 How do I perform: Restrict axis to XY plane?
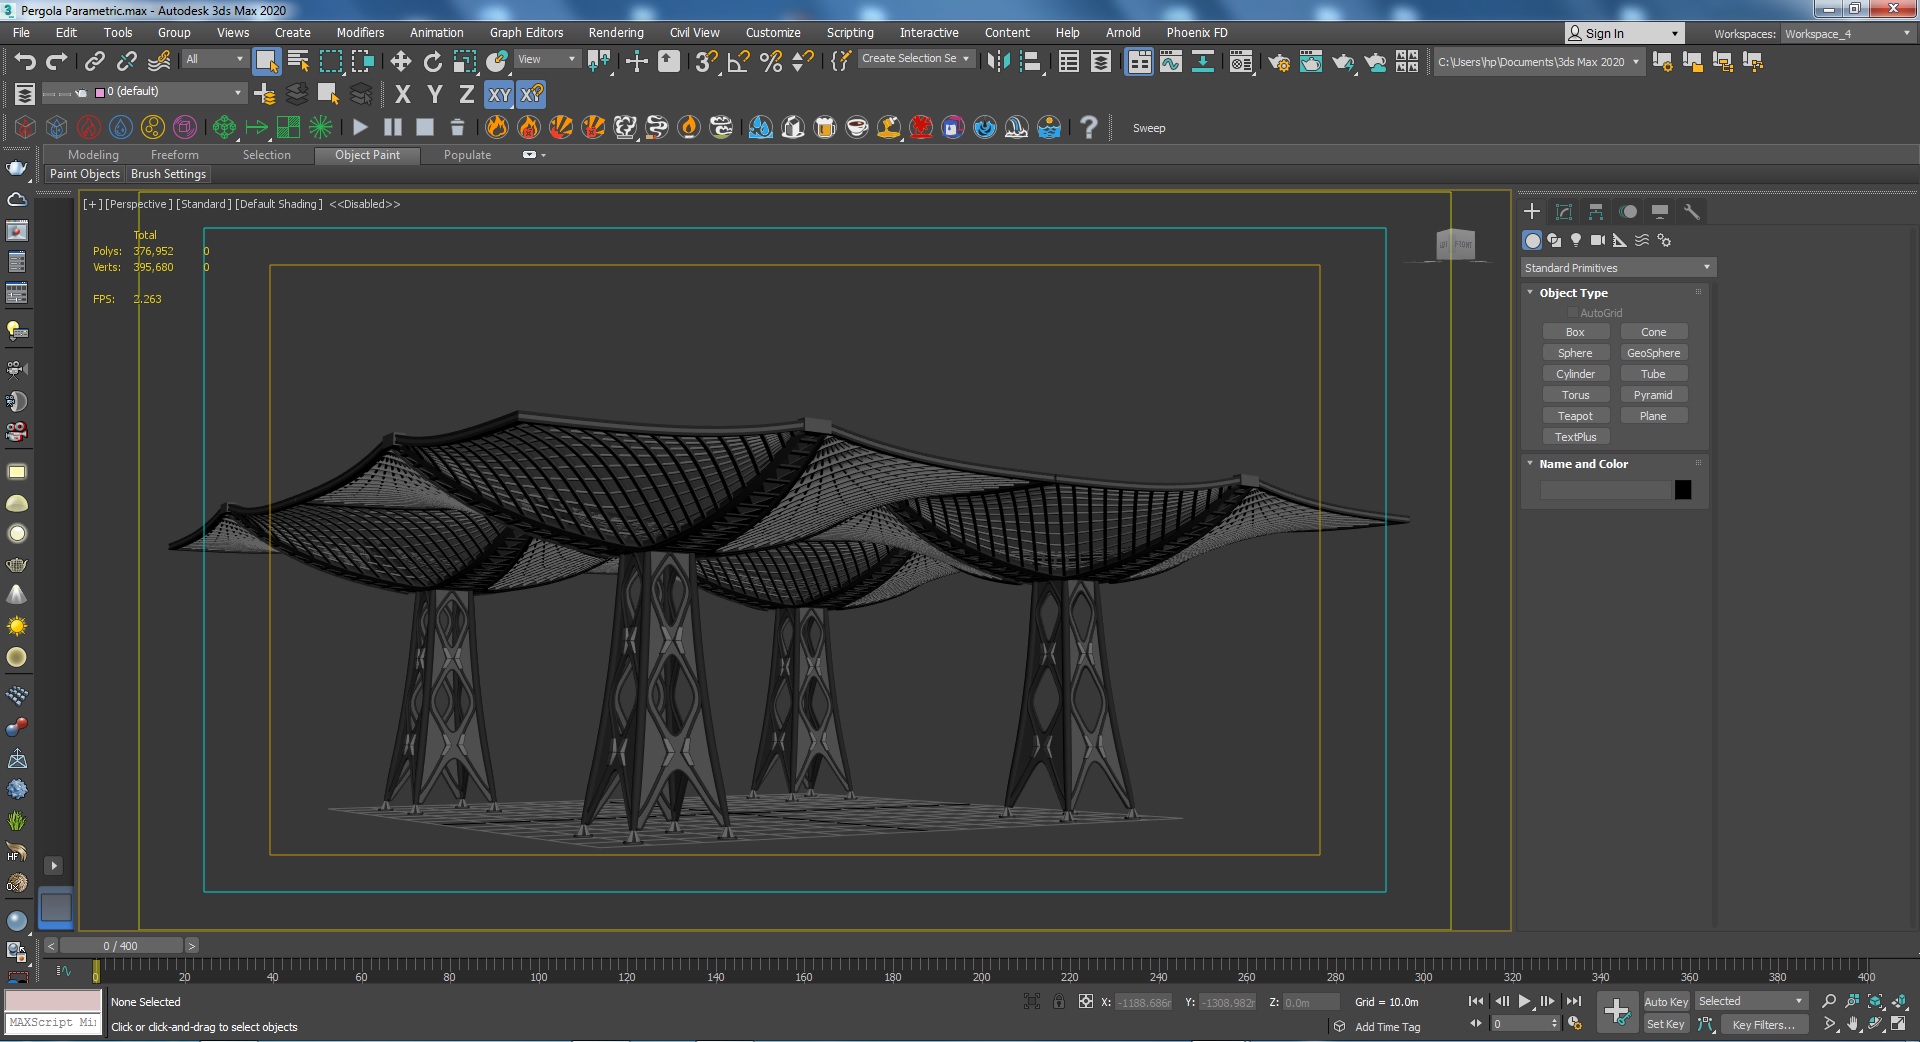coord(499,95)
